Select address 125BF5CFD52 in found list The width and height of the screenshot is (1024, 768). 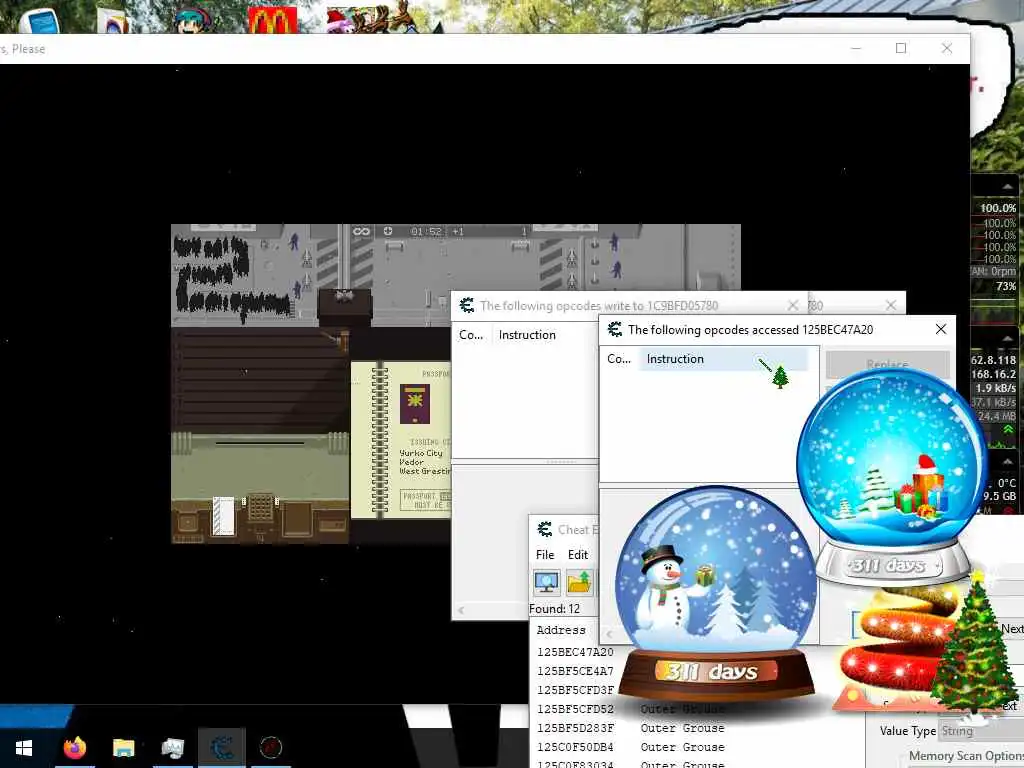[x=575, y=709]
